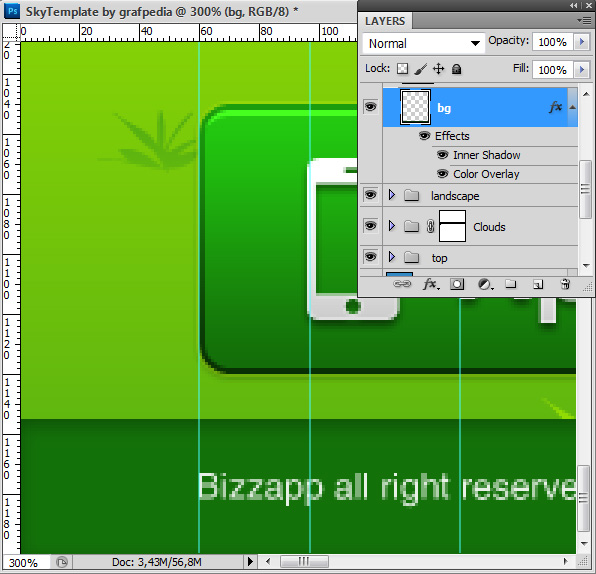Create new fill or adjustment layer
The height and width of the screenshot is (574, 596).
tap(485, 284)
